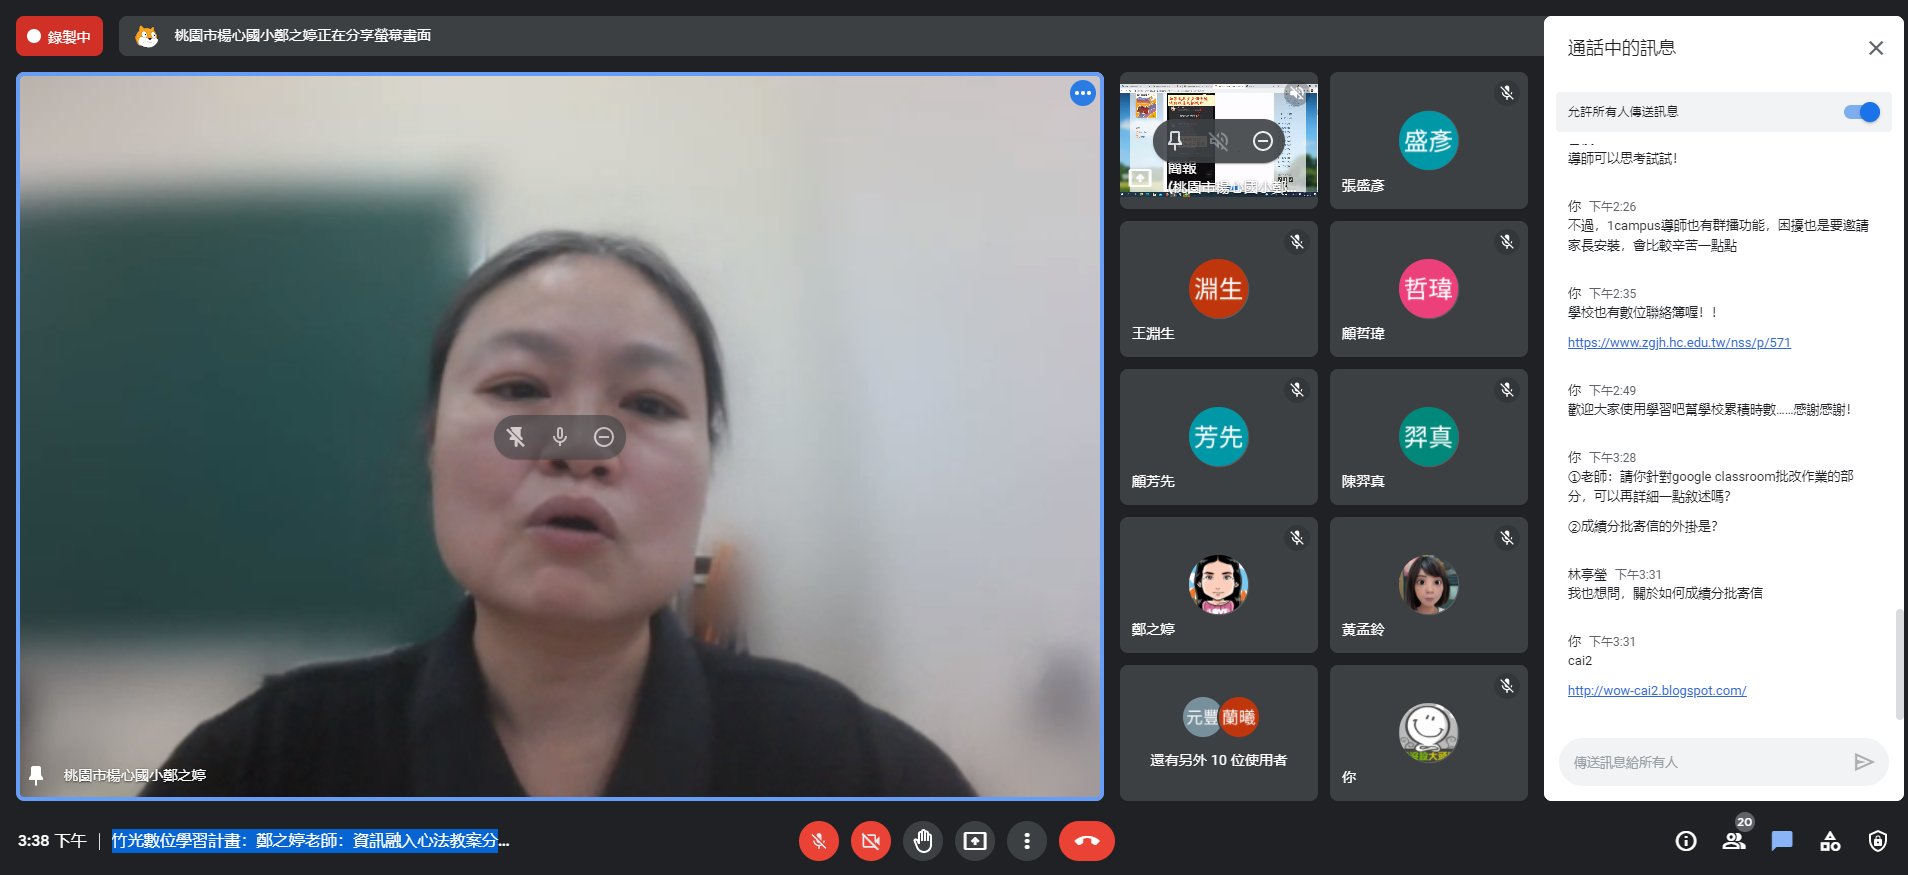Screen dimensions: 1908x875
Task: Raise hand using the hand icon
Action: click(922, 841)
